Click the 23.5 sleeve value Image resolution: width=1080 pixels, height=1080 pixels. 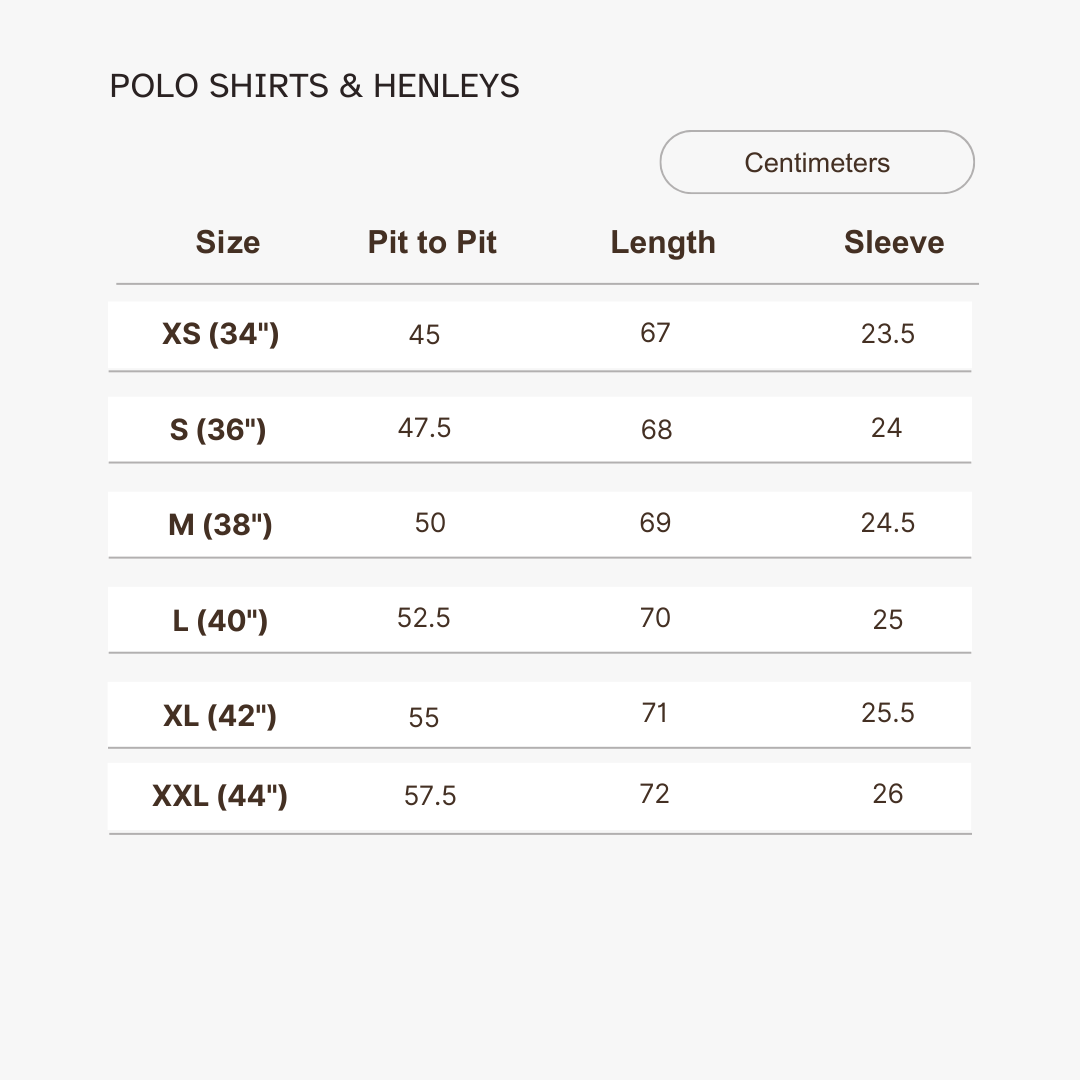click(888, 334)
